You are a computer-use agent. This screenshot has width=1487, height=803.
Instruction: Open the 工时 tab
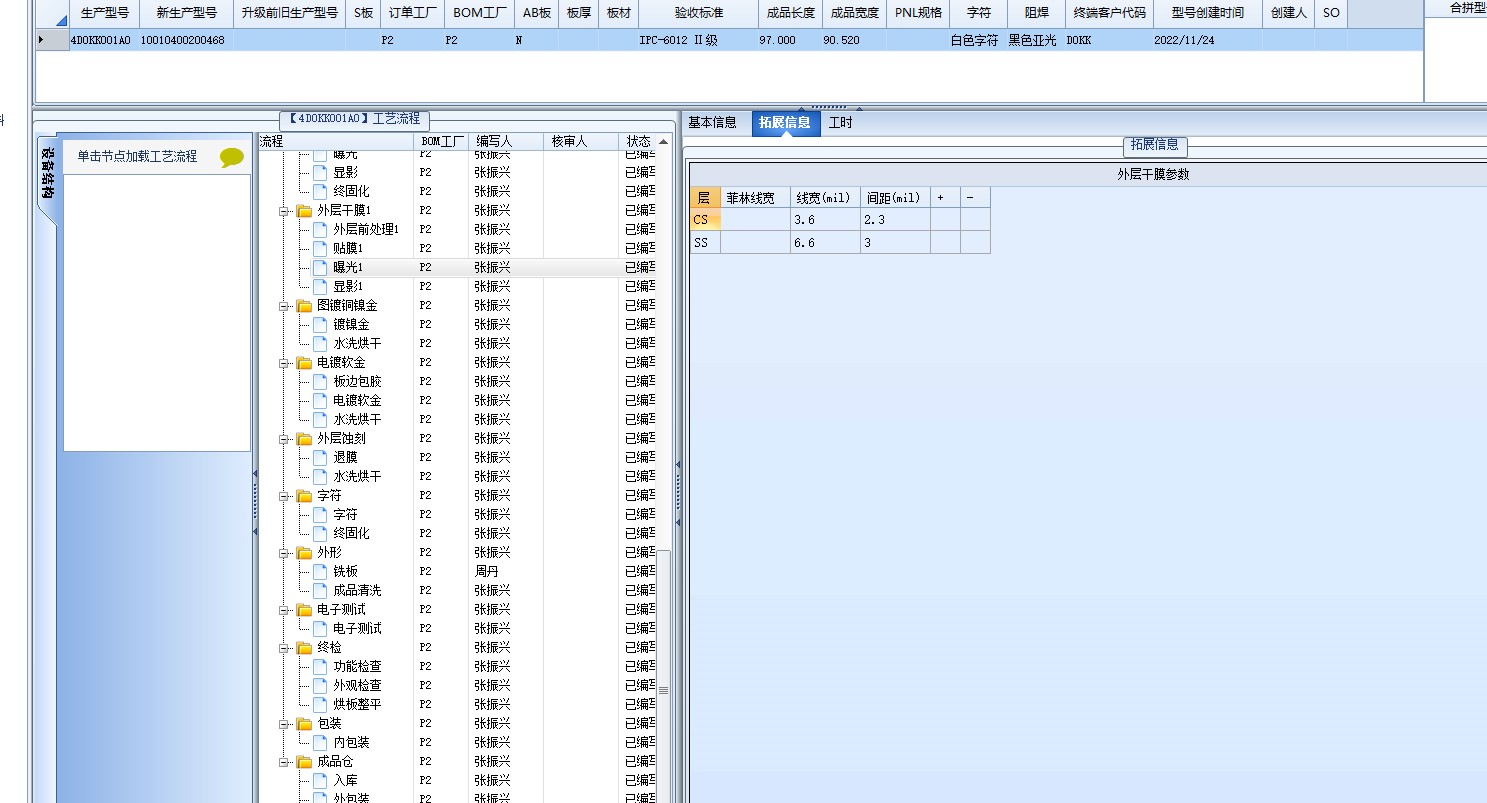pos(841,123)
